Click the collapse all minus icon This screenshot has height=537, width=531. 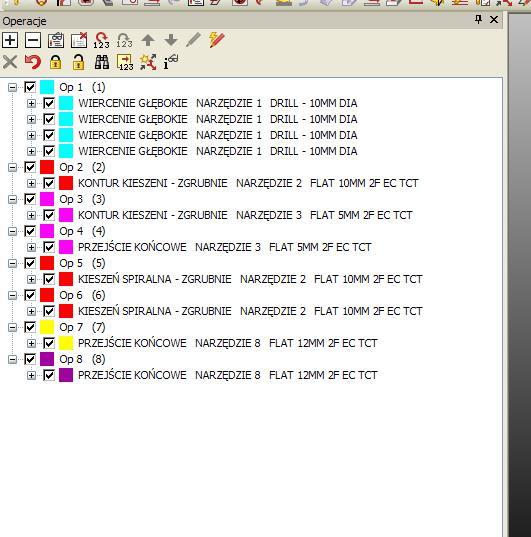(33, 40)
